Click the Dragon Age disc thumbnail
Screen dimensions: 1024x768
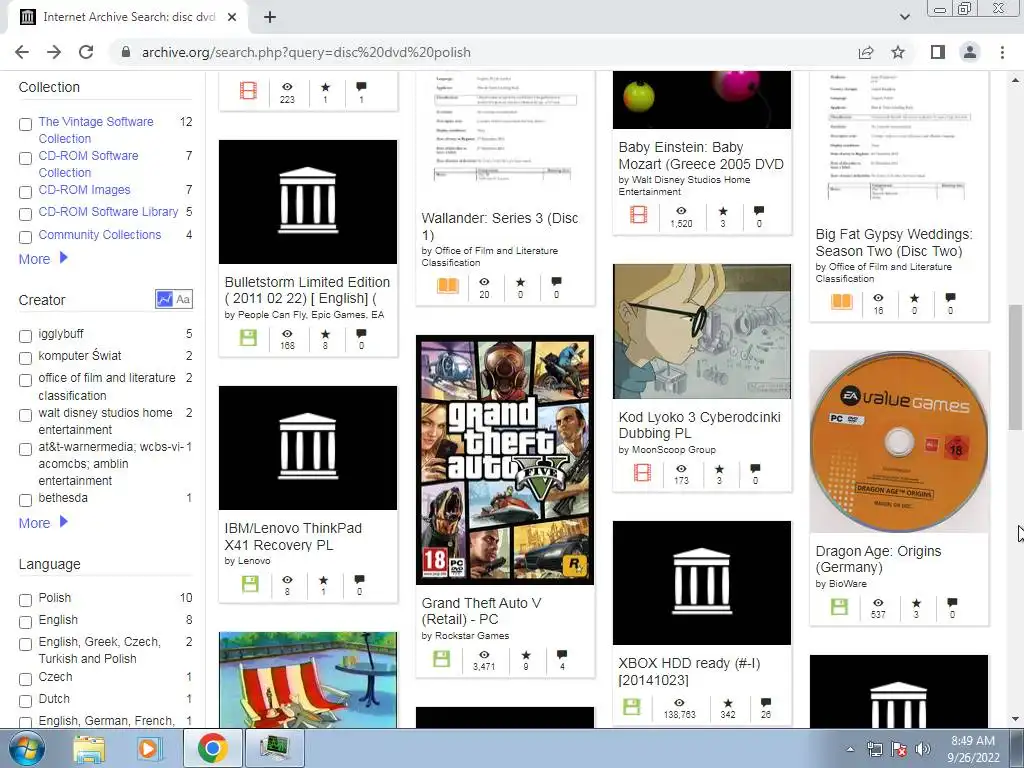point(899,441)
